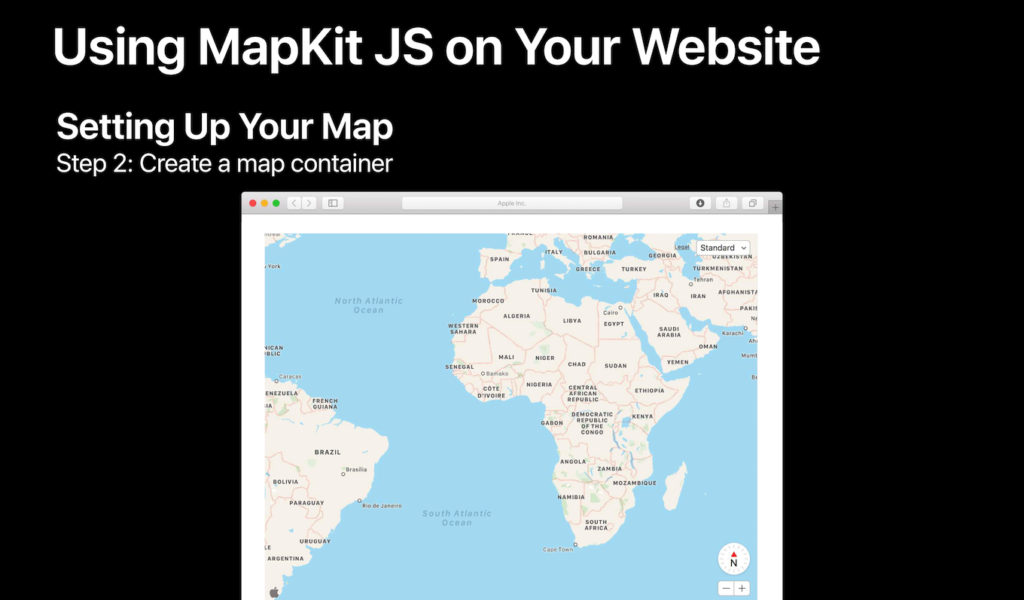
Task: Zoom out the map with minus
Action: point(726,588)
